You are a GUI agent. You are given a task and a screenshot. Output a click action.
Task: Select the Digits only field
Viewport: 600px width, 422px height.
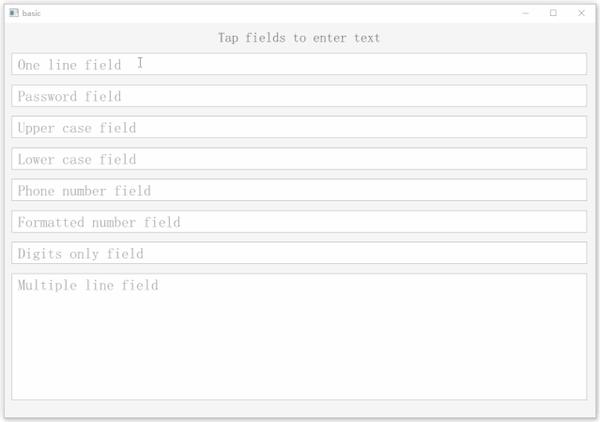pyautogui.click(x=299, y=253)
